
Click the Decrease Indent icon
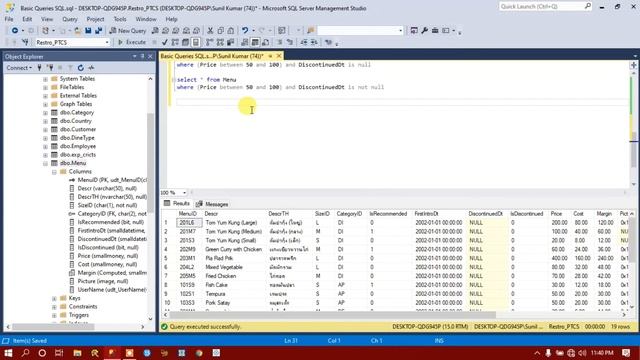pos(304,42)
